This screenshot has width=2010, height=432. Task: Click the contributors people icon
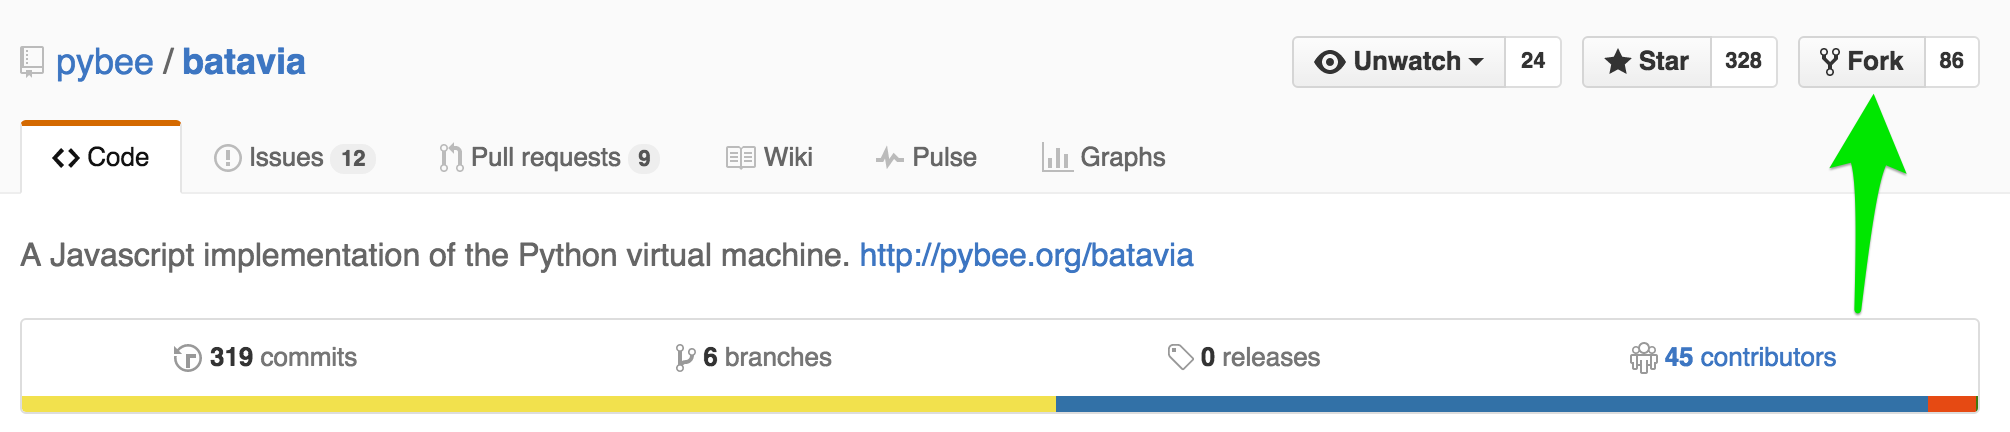1643,357
